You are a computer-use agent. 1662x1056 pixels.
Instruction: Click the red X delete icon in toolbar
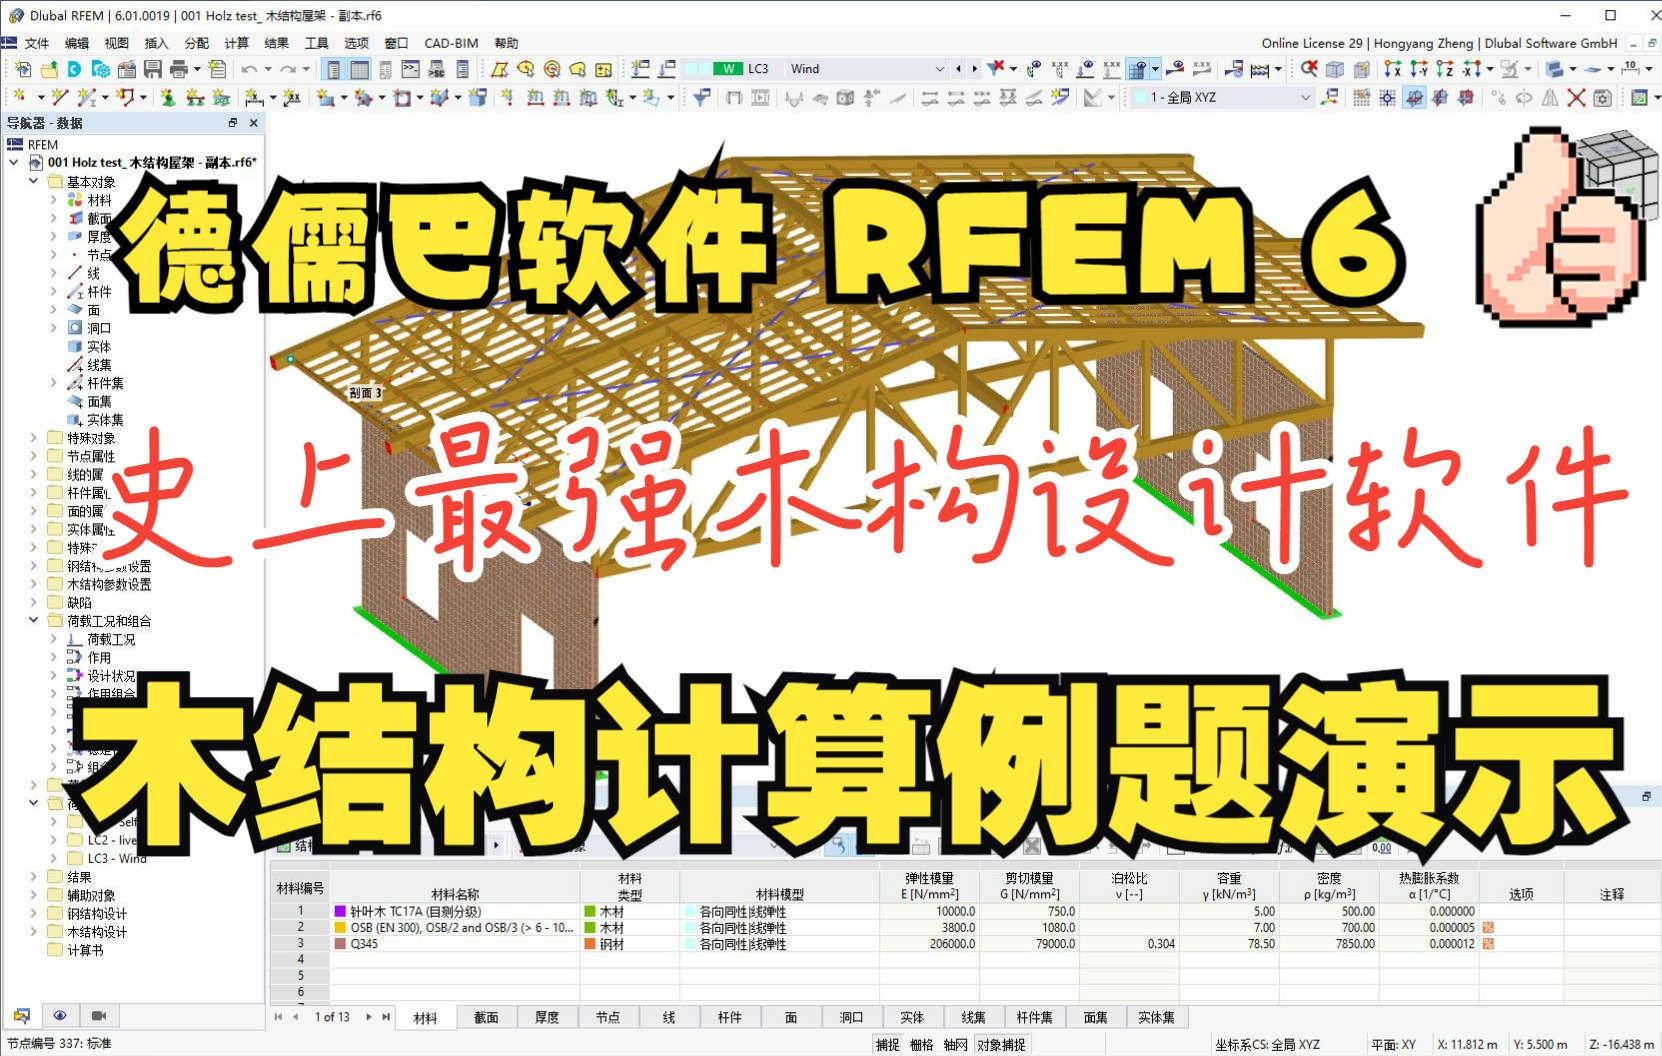(1576, 97)
